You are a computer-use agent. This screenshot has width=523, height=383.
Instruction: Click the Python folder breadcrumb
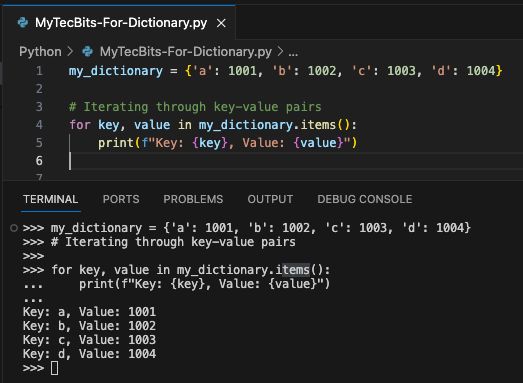[40, 52]
